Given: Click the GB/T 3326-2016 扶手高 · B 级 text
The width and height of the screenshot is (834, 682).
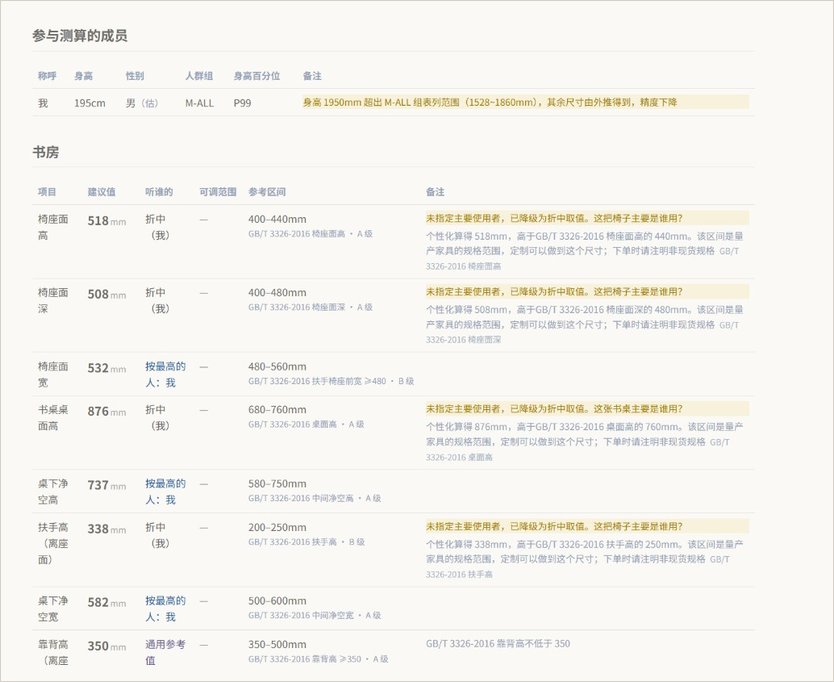Looking at the screenshot, I should [306, 542].
